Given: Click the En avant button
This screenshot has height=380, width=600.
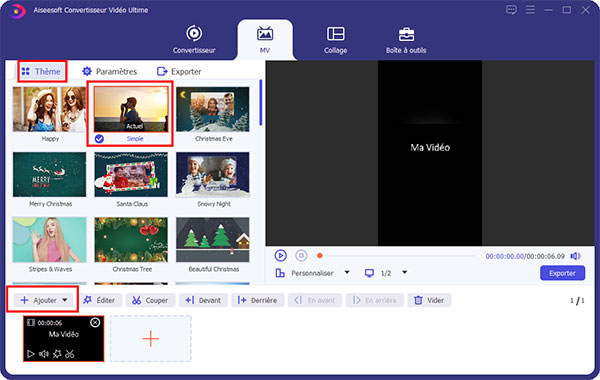Looking at the screenshot, I should point(315,300).
